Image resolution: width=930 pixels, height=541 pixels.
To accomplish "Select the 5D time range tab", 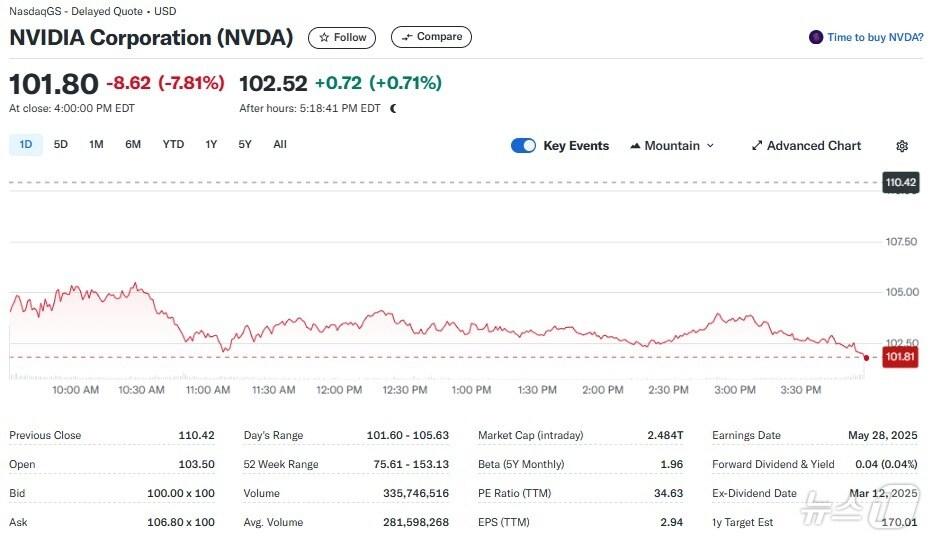I will click(x=61, y=144).
